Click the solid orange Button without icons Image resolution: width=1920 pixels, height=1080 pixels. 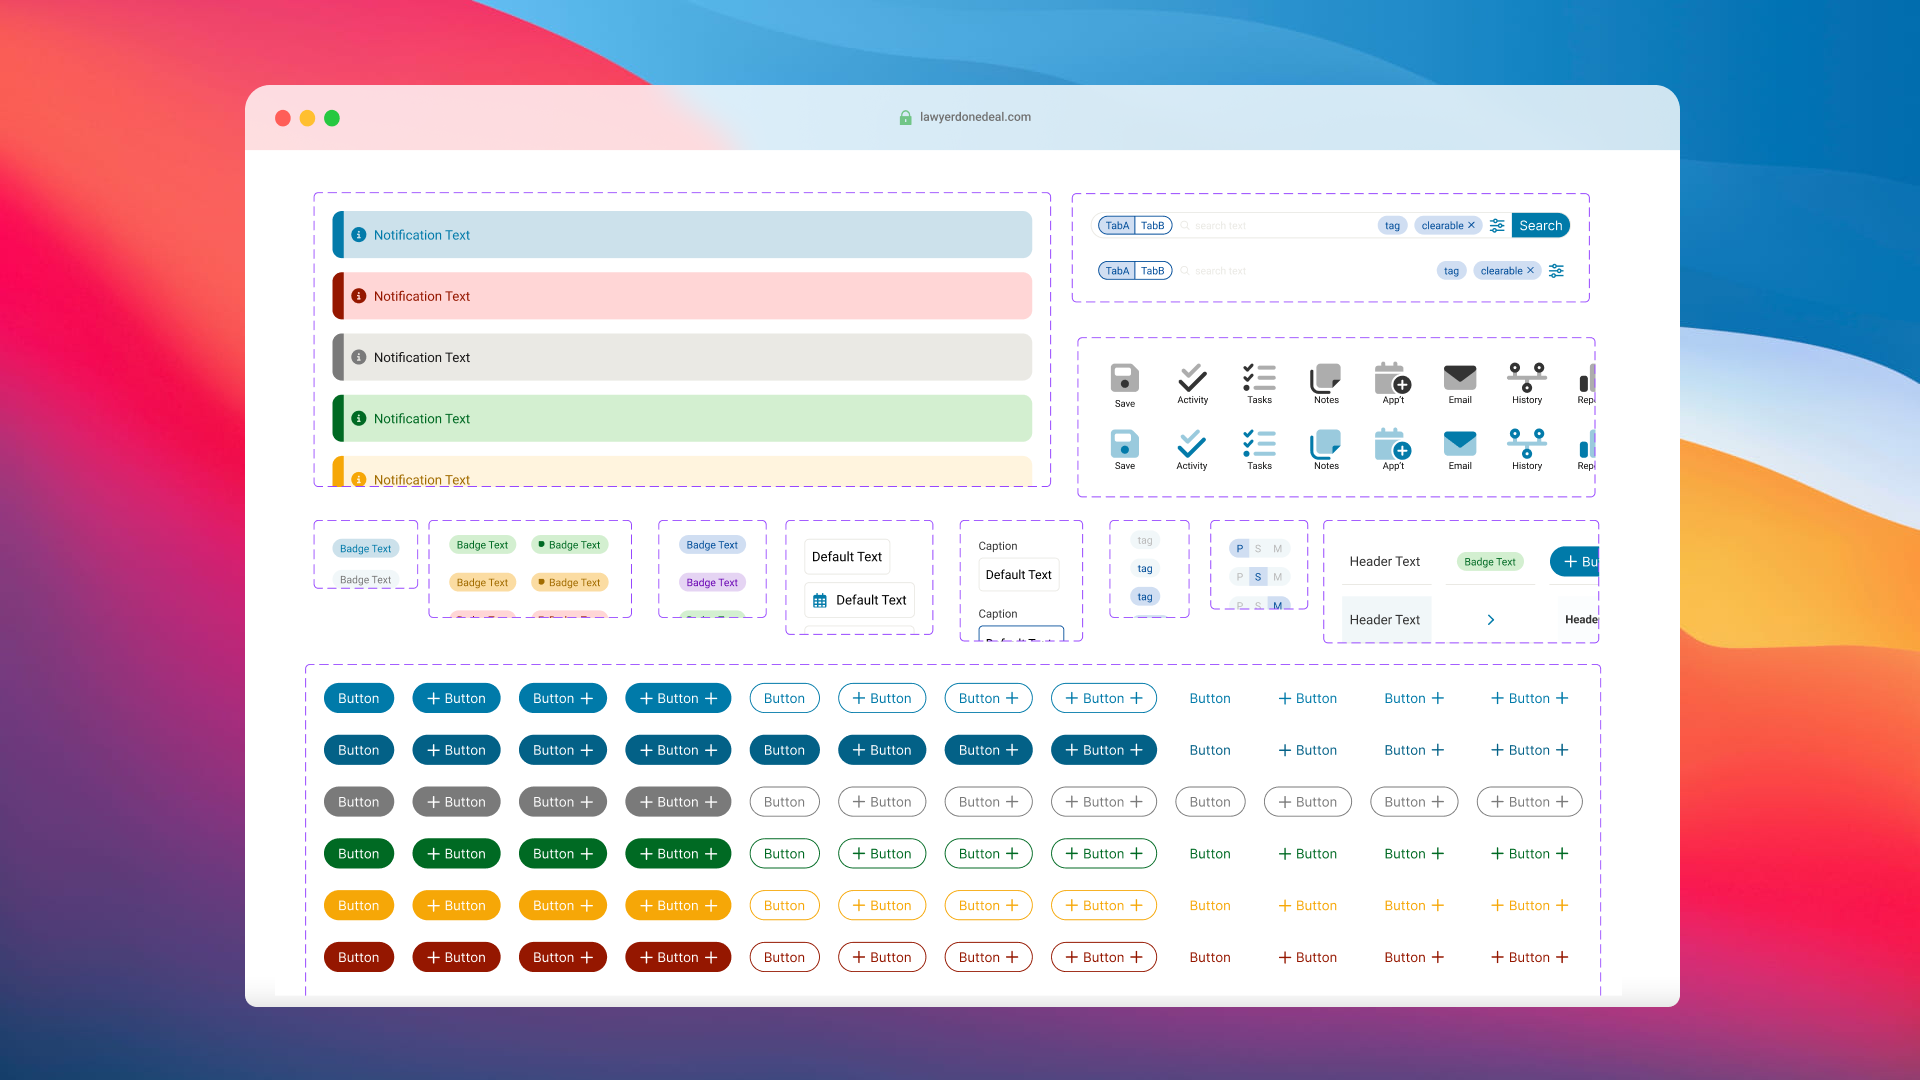(358, 906)
